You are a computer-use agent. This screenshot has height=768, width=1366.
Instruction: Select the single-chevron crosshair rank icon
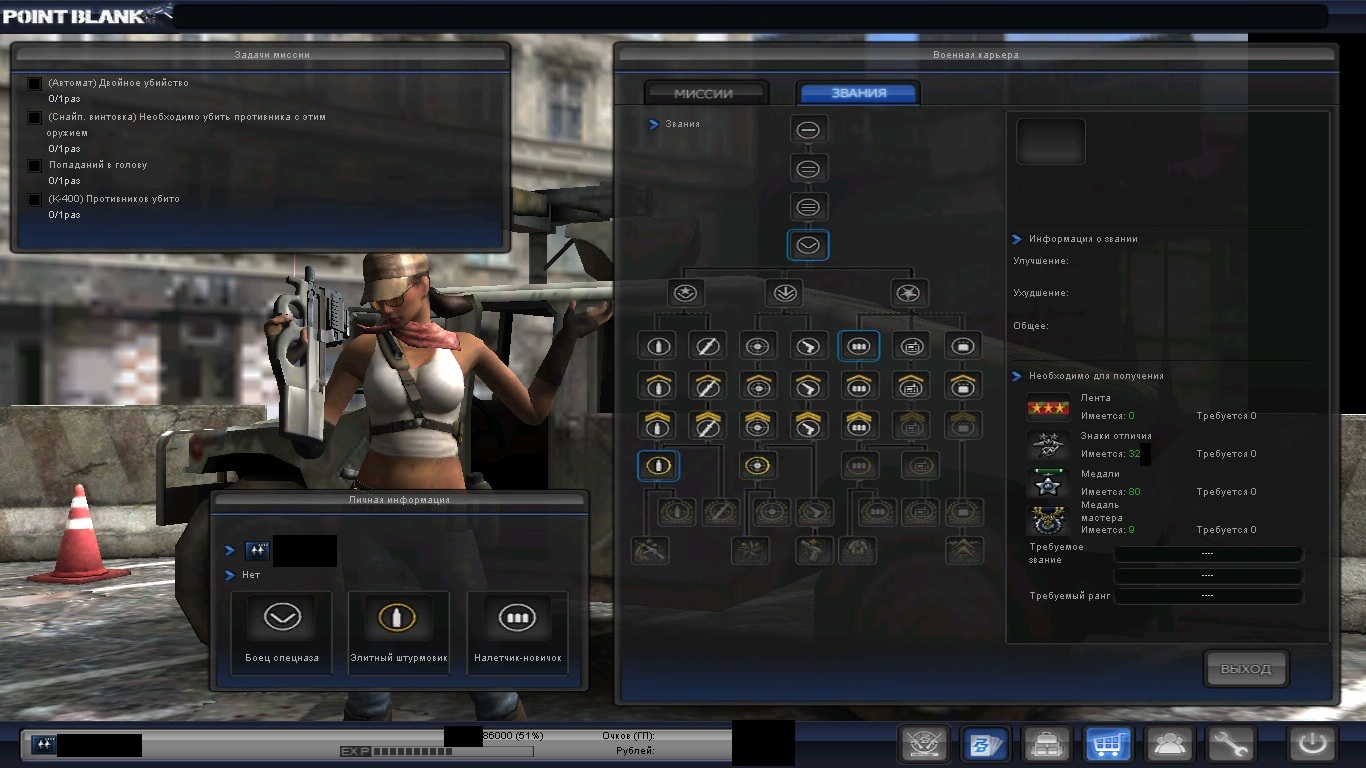[758, 385]
